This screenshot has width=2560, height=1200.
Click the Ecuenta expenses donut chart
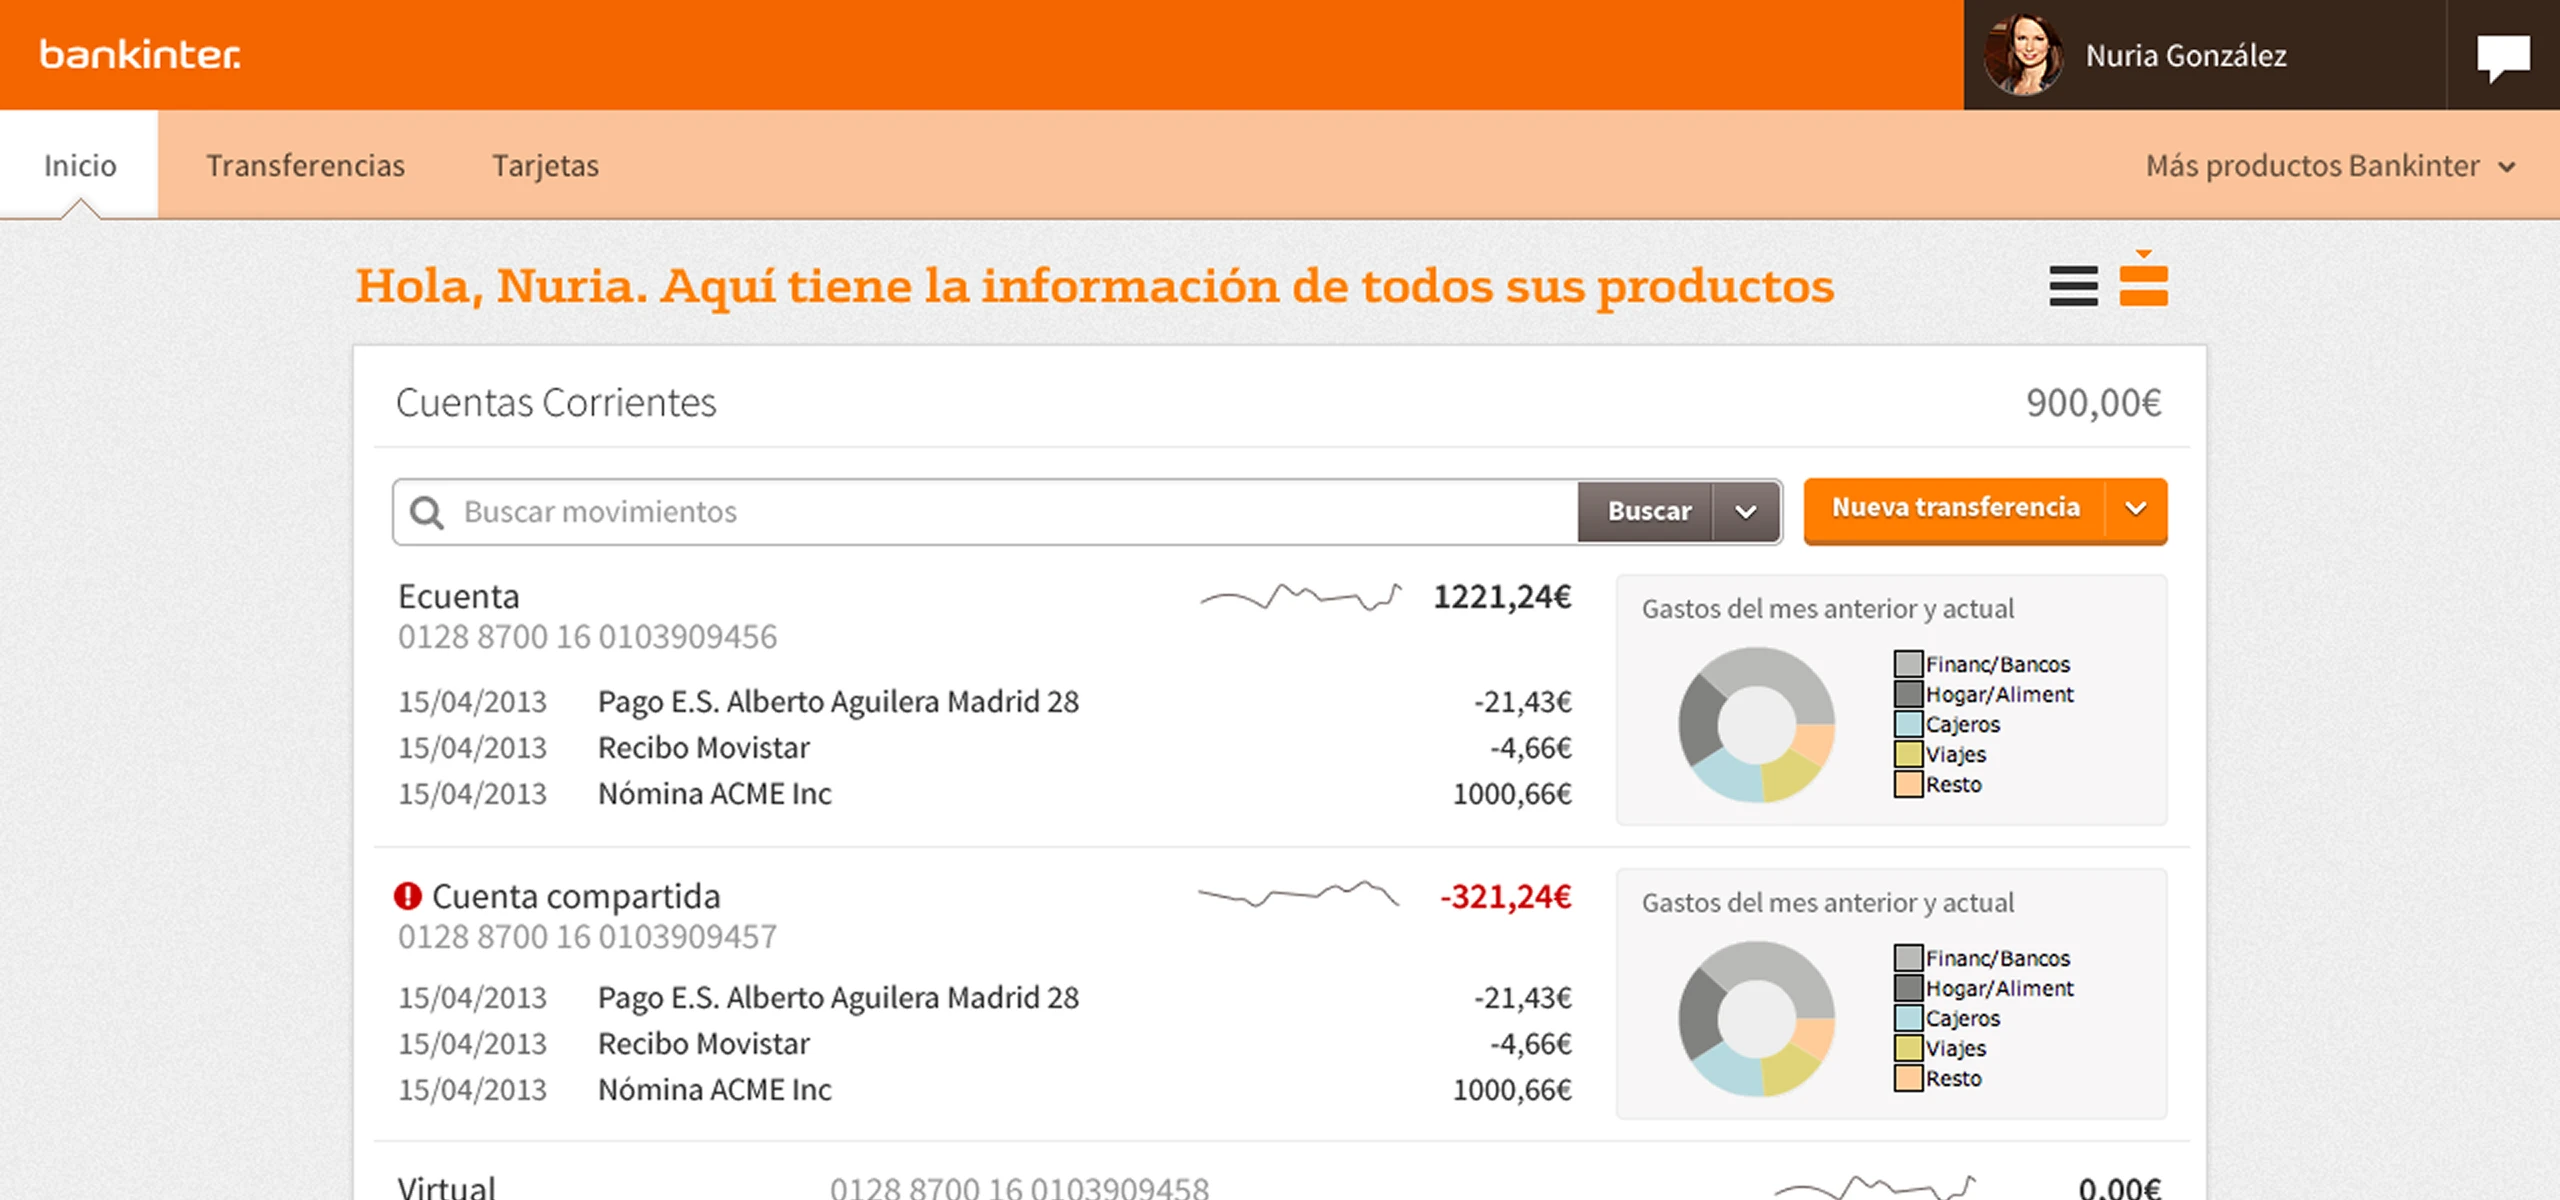[1756, 724]
